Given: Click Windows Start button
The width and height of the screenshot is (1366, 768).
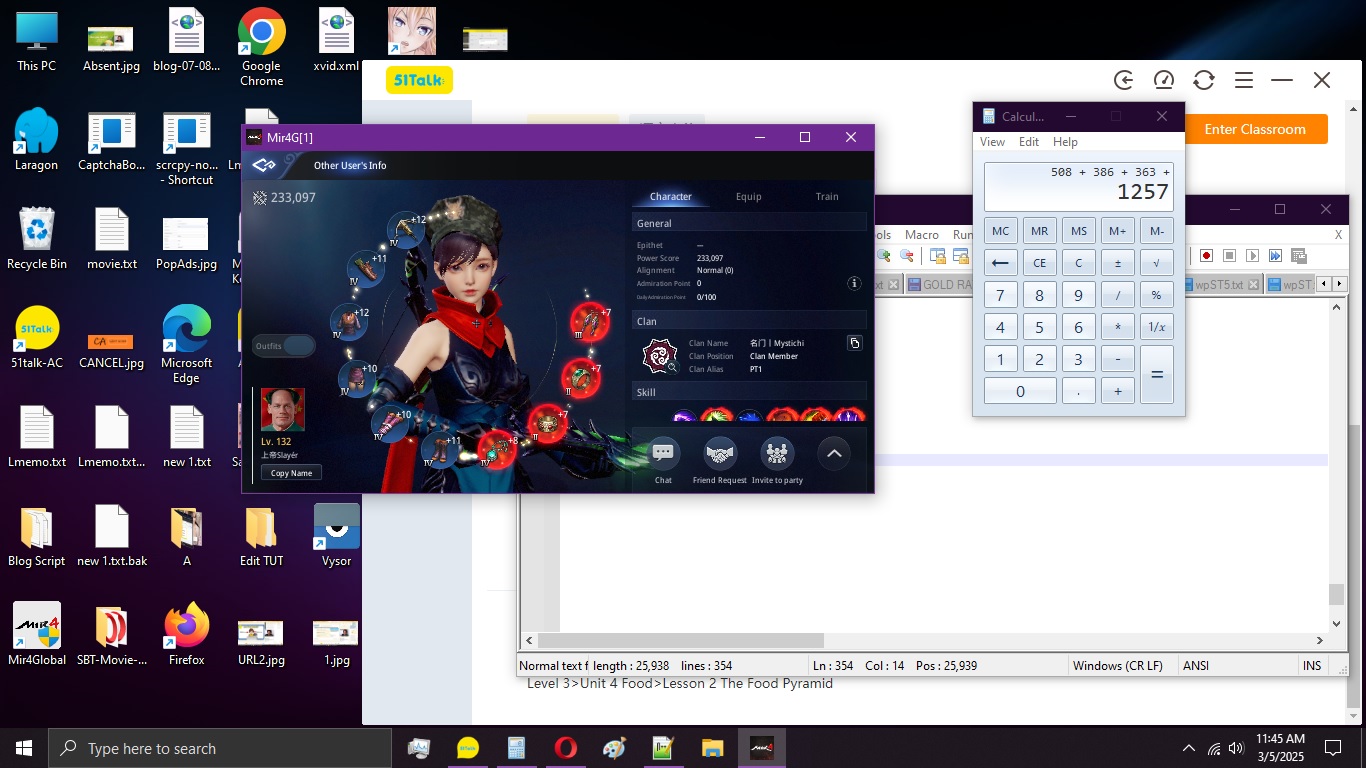Looking at the screenshot, I should (23, 748).
